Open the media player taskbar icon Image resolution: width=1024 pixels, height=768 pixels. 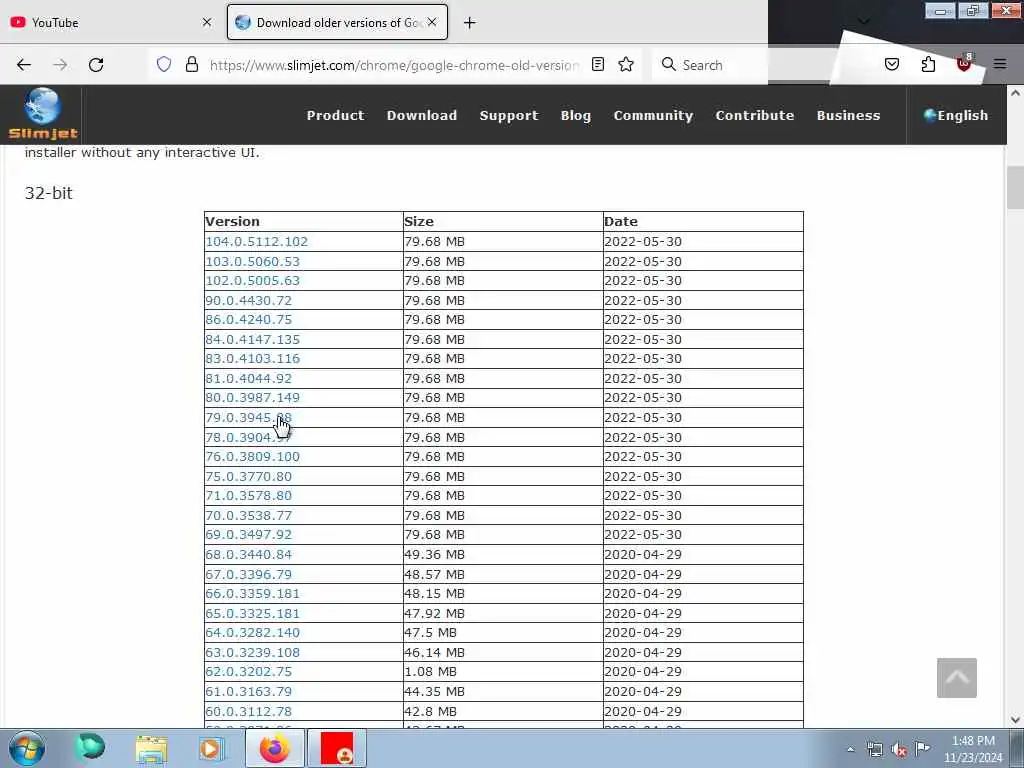point(212,748)
